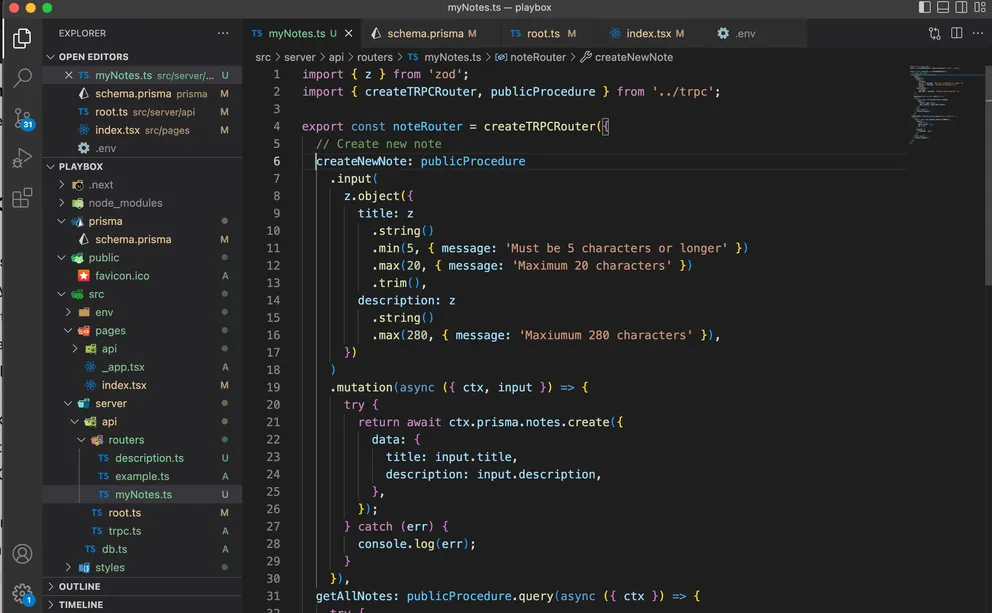Open the Accounts menu icon
The height and width of the screenshot is (613, 992).
pyautogui.click(x=22, y=554)
